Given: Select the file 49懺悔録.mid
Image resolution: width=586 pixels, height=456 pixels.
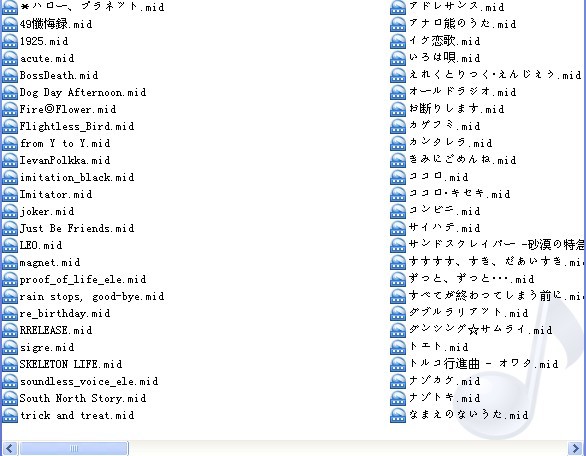Looking at the screenshot, I should click(56, 24).
